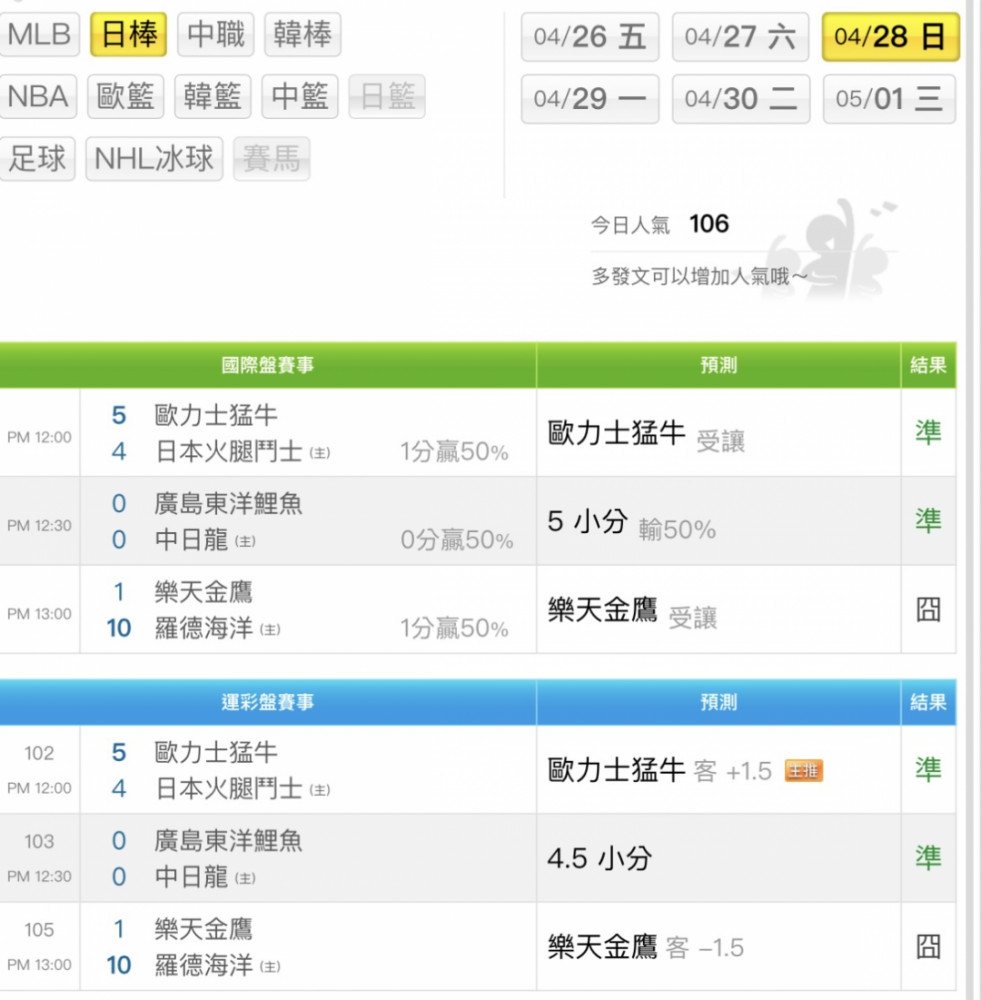Click game number 105 in 運彩盤
The image size is (981, 1000).
[39, 930]
